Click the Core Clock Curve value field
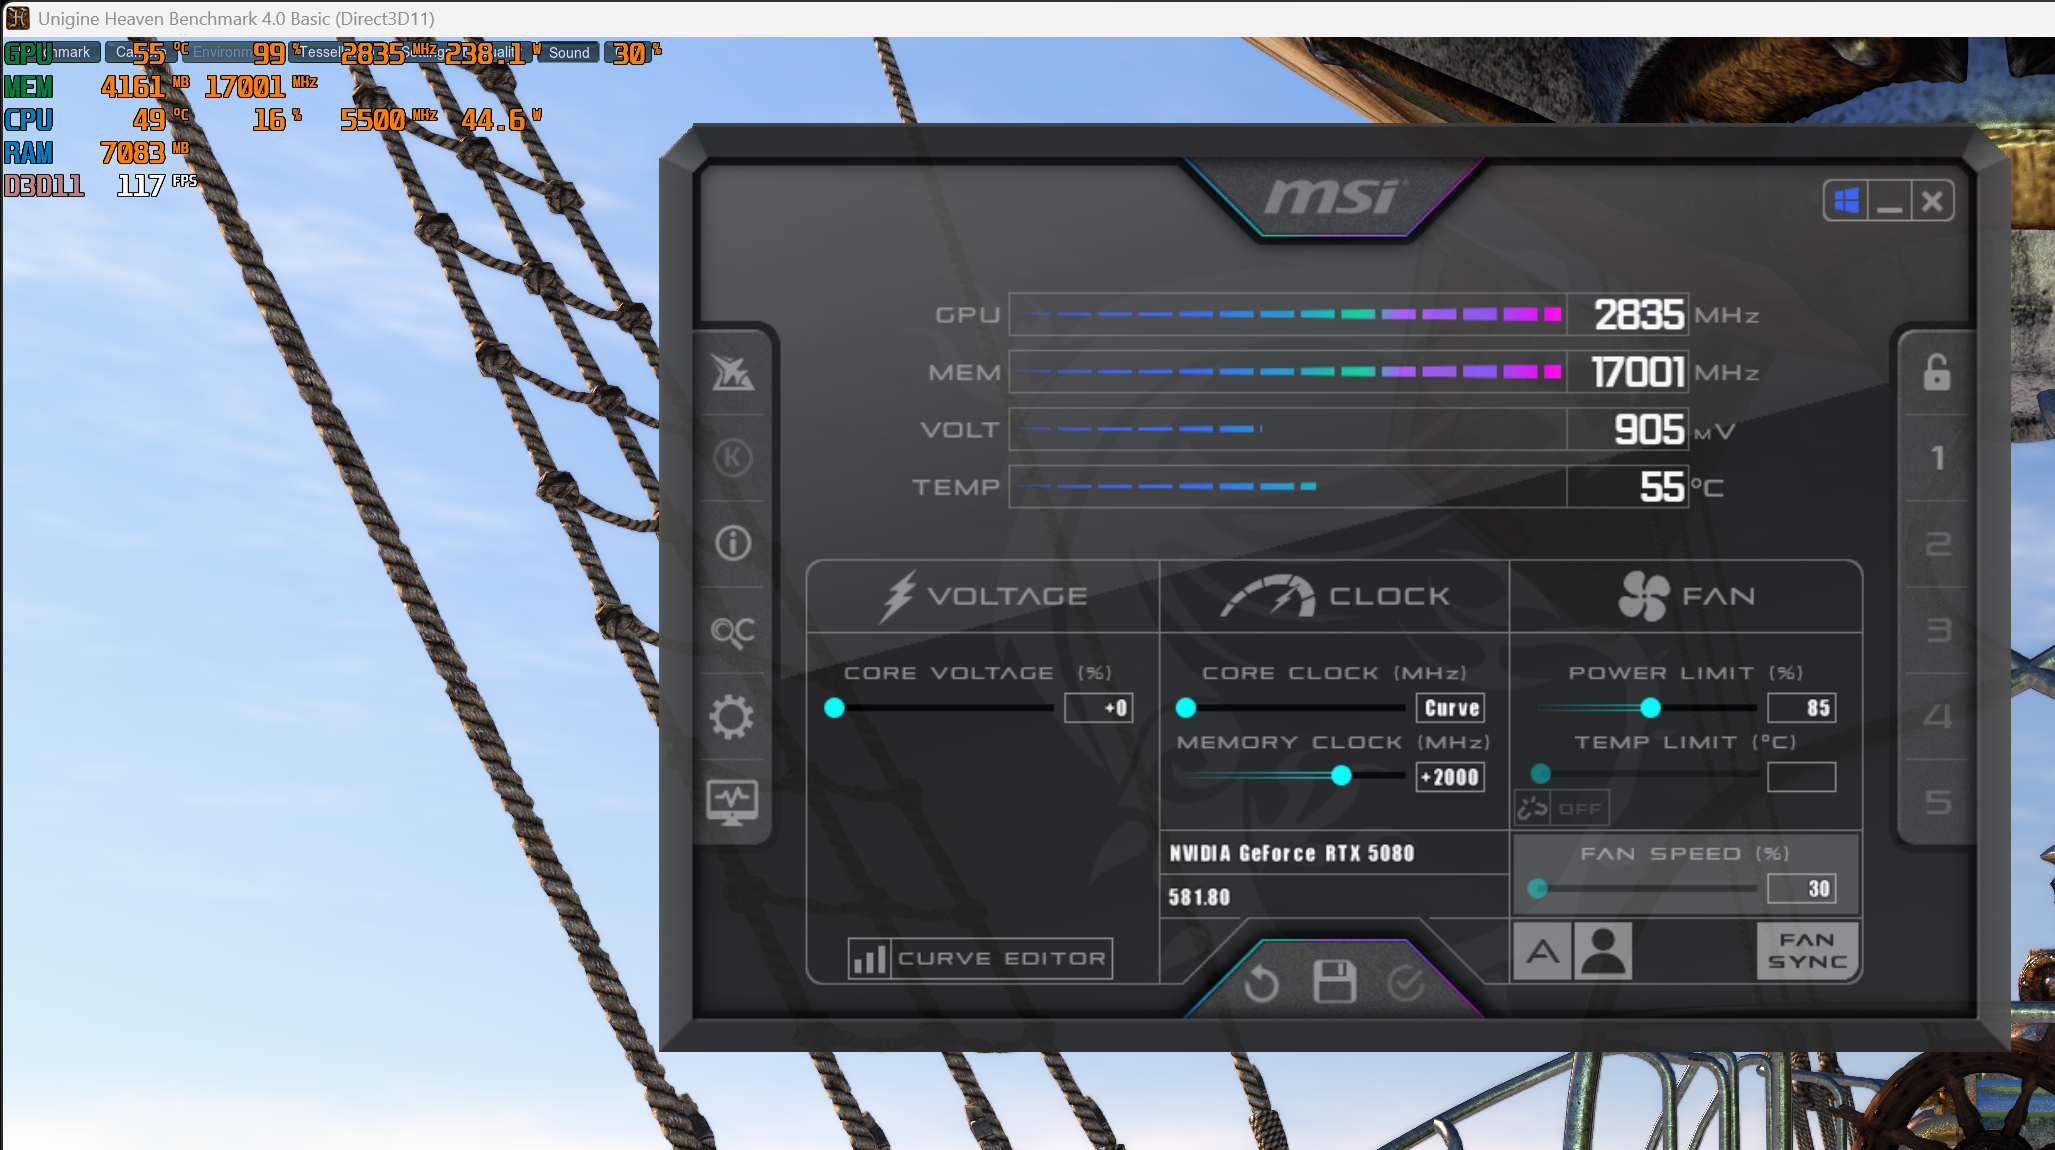The image size is (2055, 1150). [1450, 708]
